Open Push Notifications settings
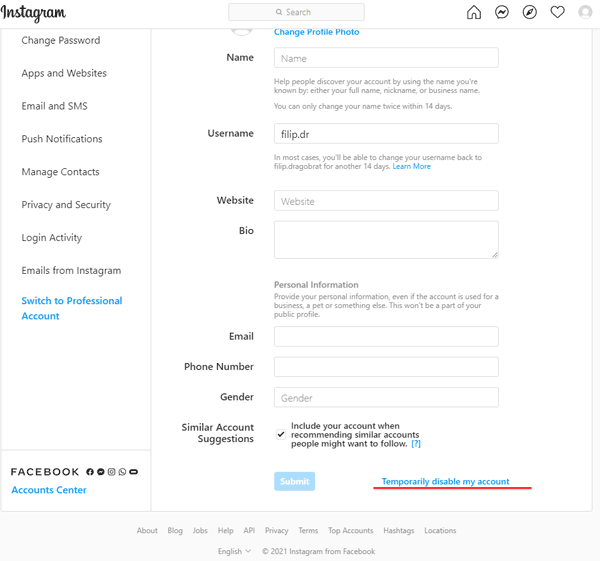 point(62,139)
